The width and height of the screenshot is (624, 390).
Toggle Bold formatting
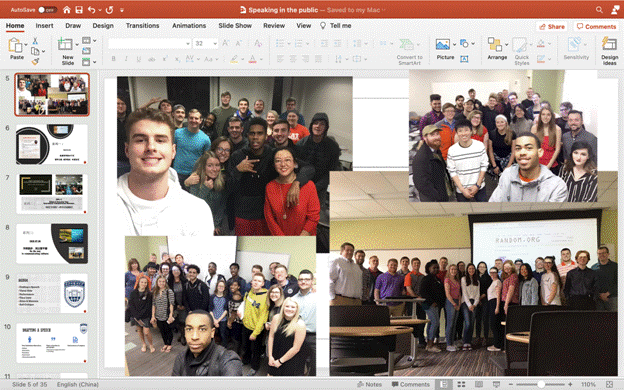pos(113,59)
